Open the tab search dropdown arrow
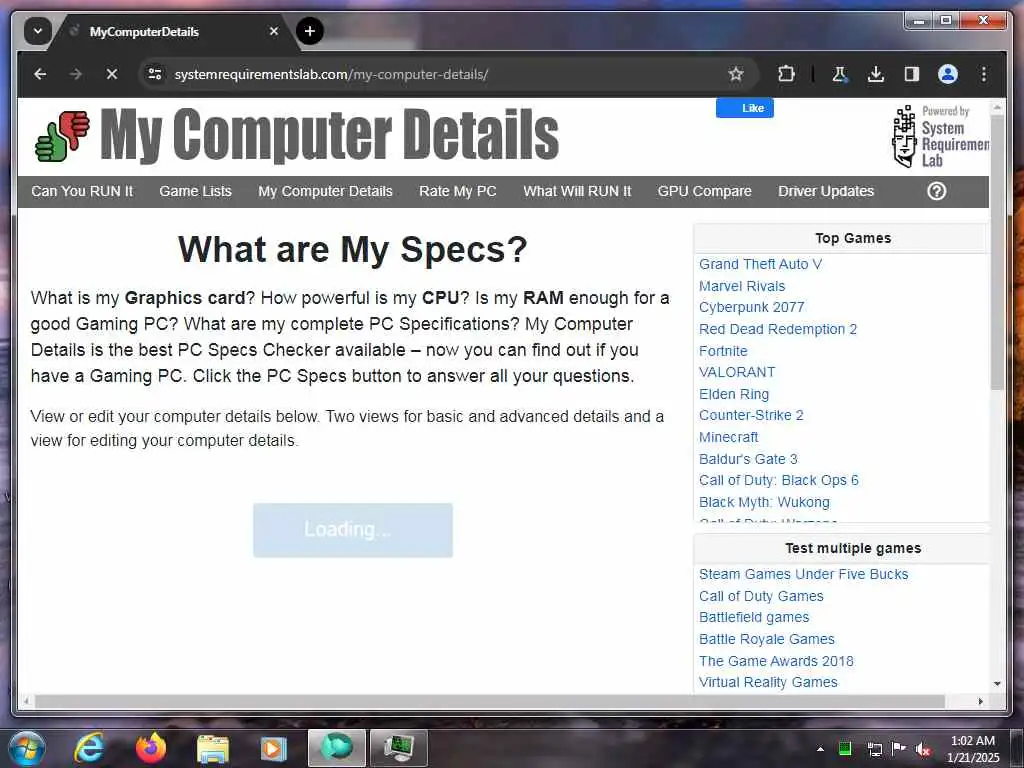1024x768 pixels. coord(38,31)
